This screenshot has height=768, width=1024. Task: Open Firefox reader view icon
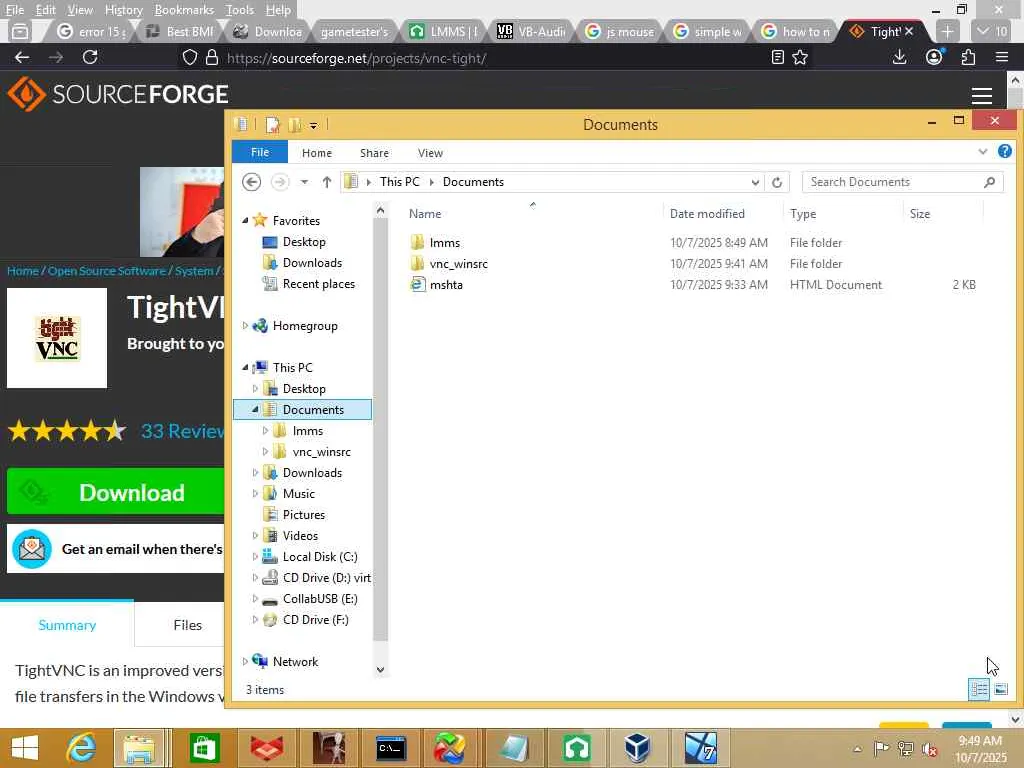[777, 57]
